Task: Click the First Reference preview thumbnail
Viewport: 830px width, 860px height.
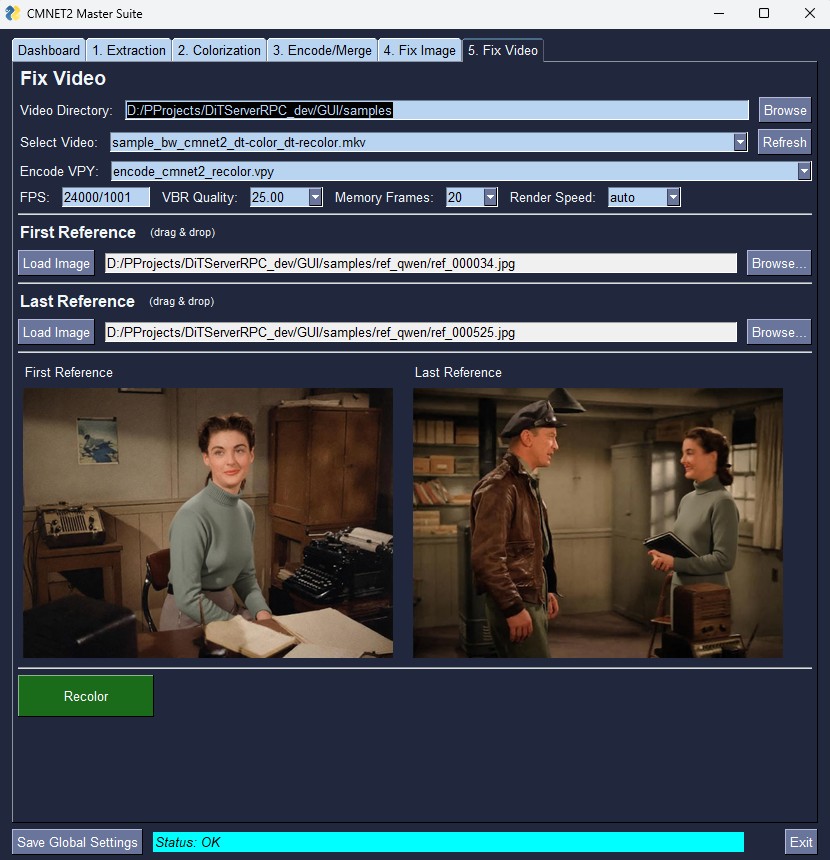Action: pos(208,523)
